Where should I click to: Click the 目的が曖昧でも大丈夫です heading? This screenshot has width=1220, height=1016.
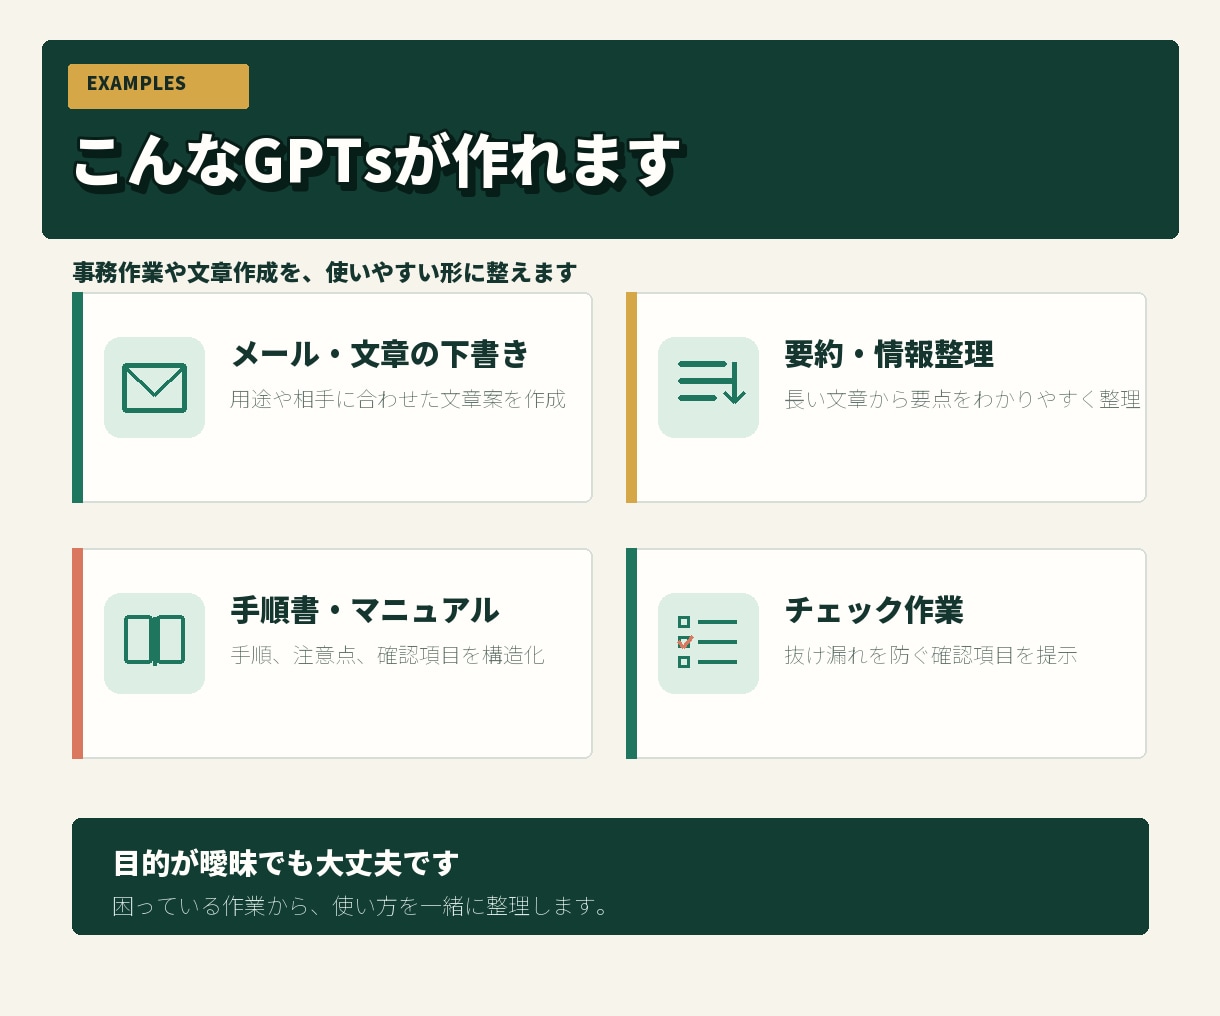pyautogui.click(x=286, y=863)
